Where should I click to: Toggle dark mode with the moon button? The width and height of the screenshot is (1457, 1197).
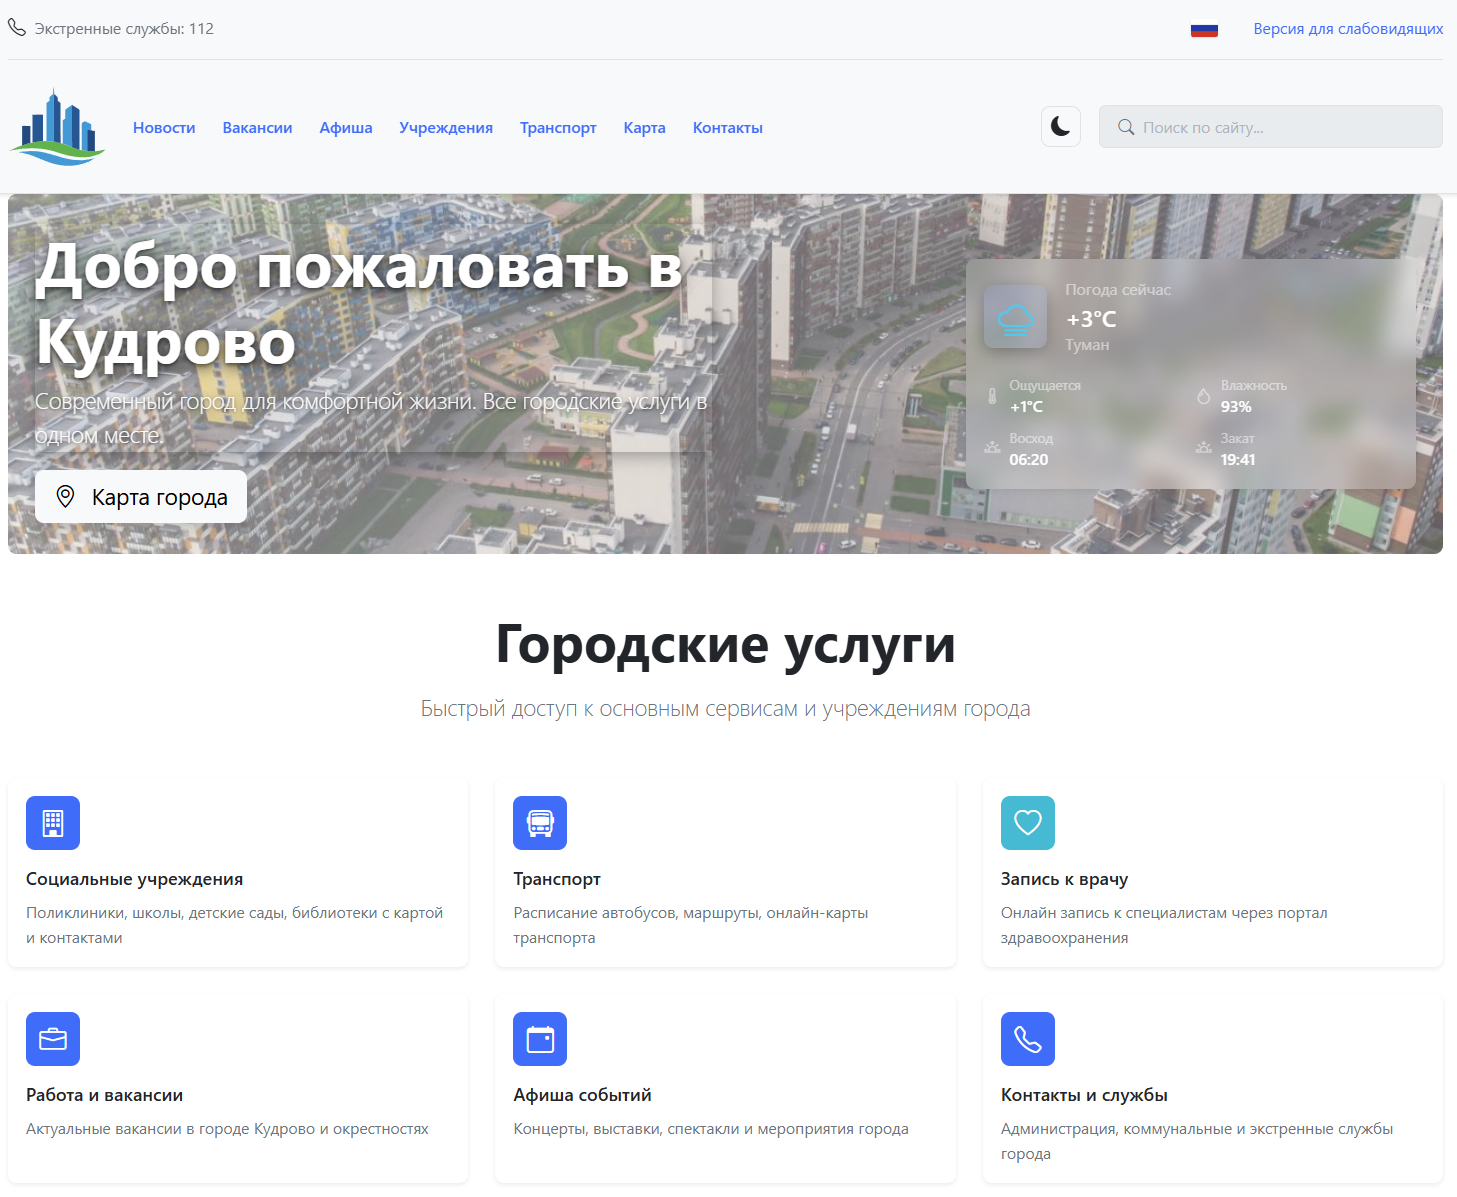1060,126
